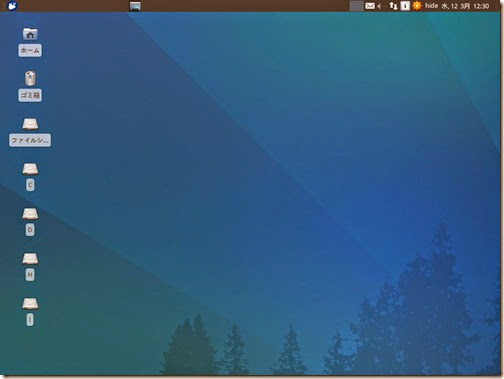Open the Xfce applications menu mouse icon
Viewport: 504px width, 379px height.
12,6
